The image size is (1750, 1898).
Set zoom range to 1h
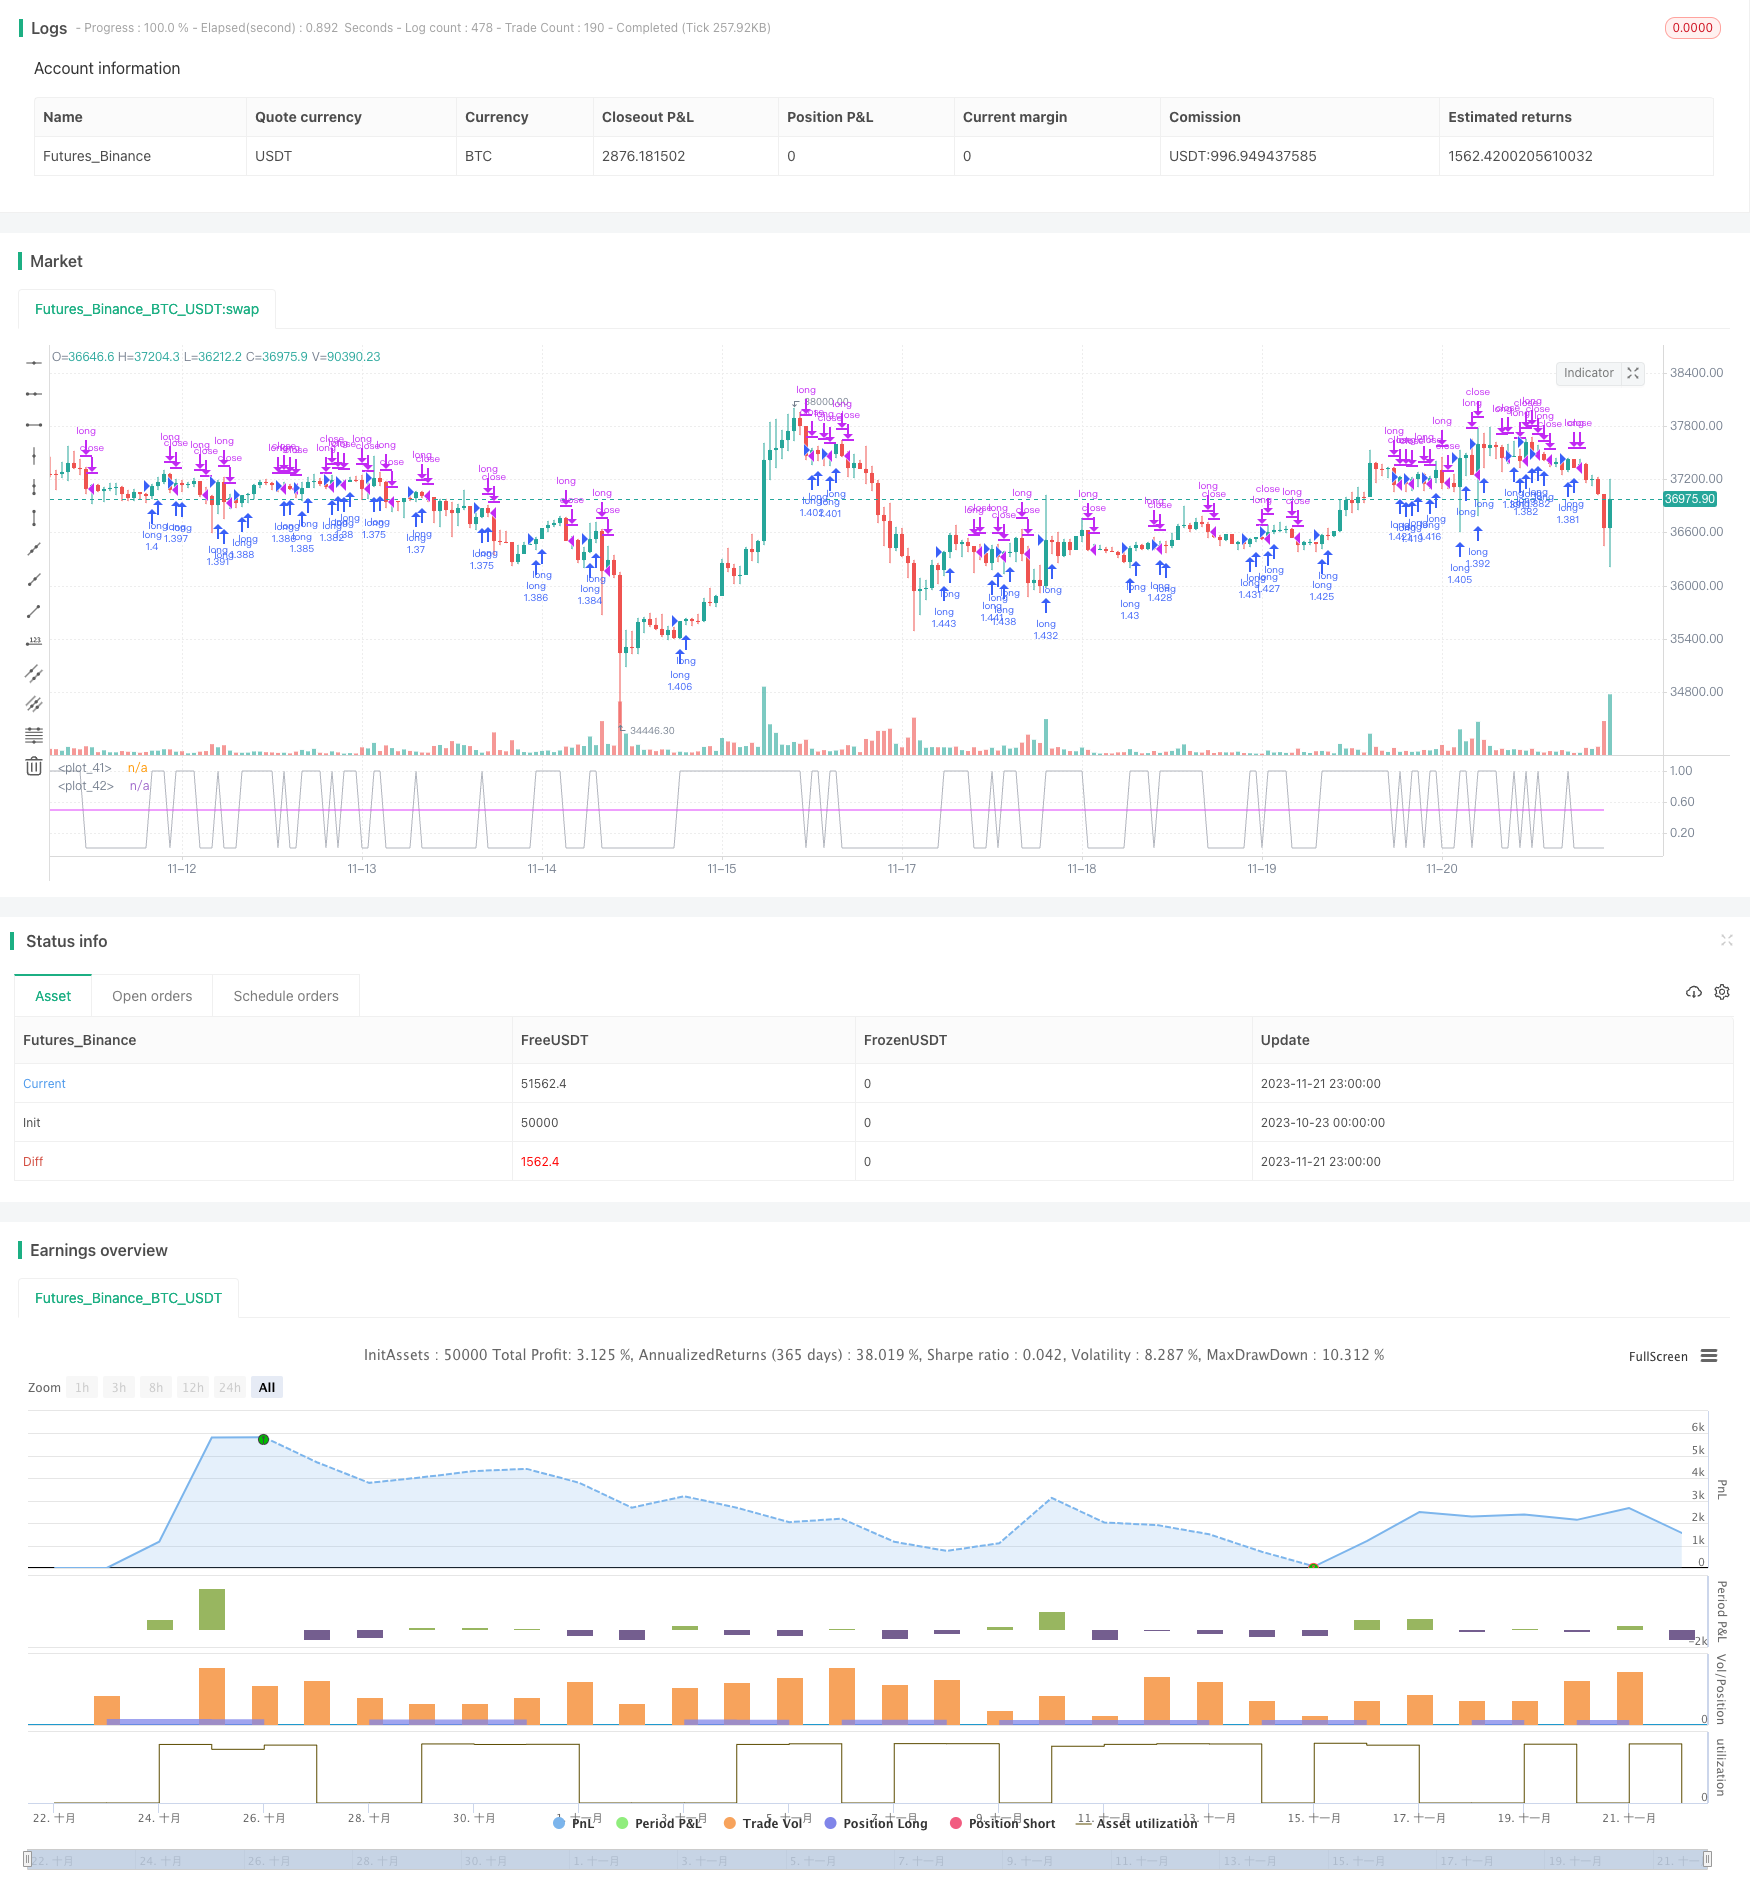(82, 1387)
